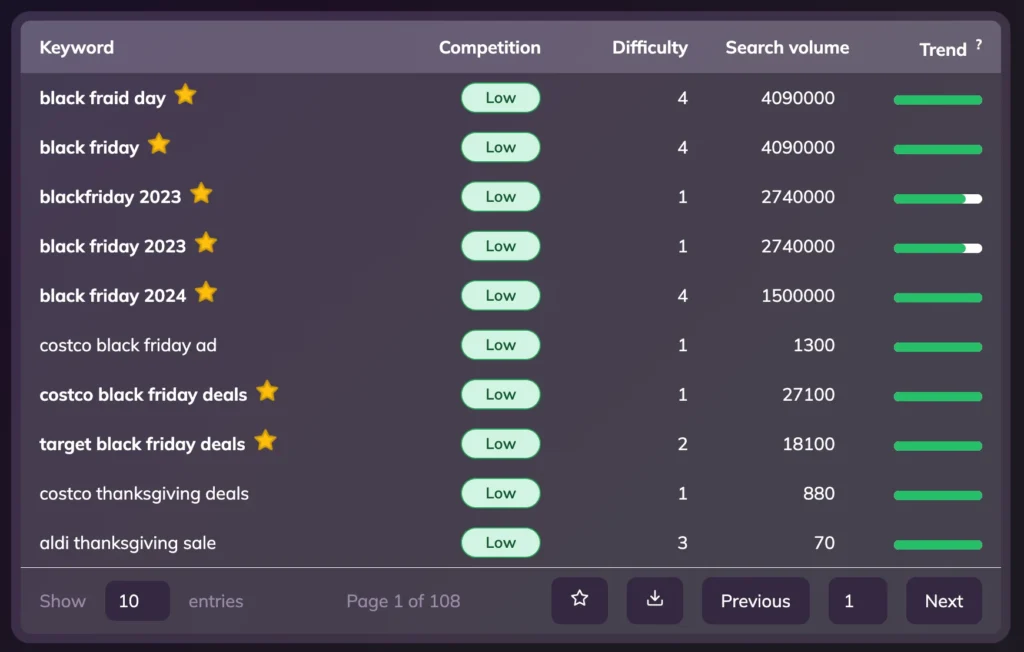
Task: Sort the table by the Keyword column header
Action: [76, 47]
